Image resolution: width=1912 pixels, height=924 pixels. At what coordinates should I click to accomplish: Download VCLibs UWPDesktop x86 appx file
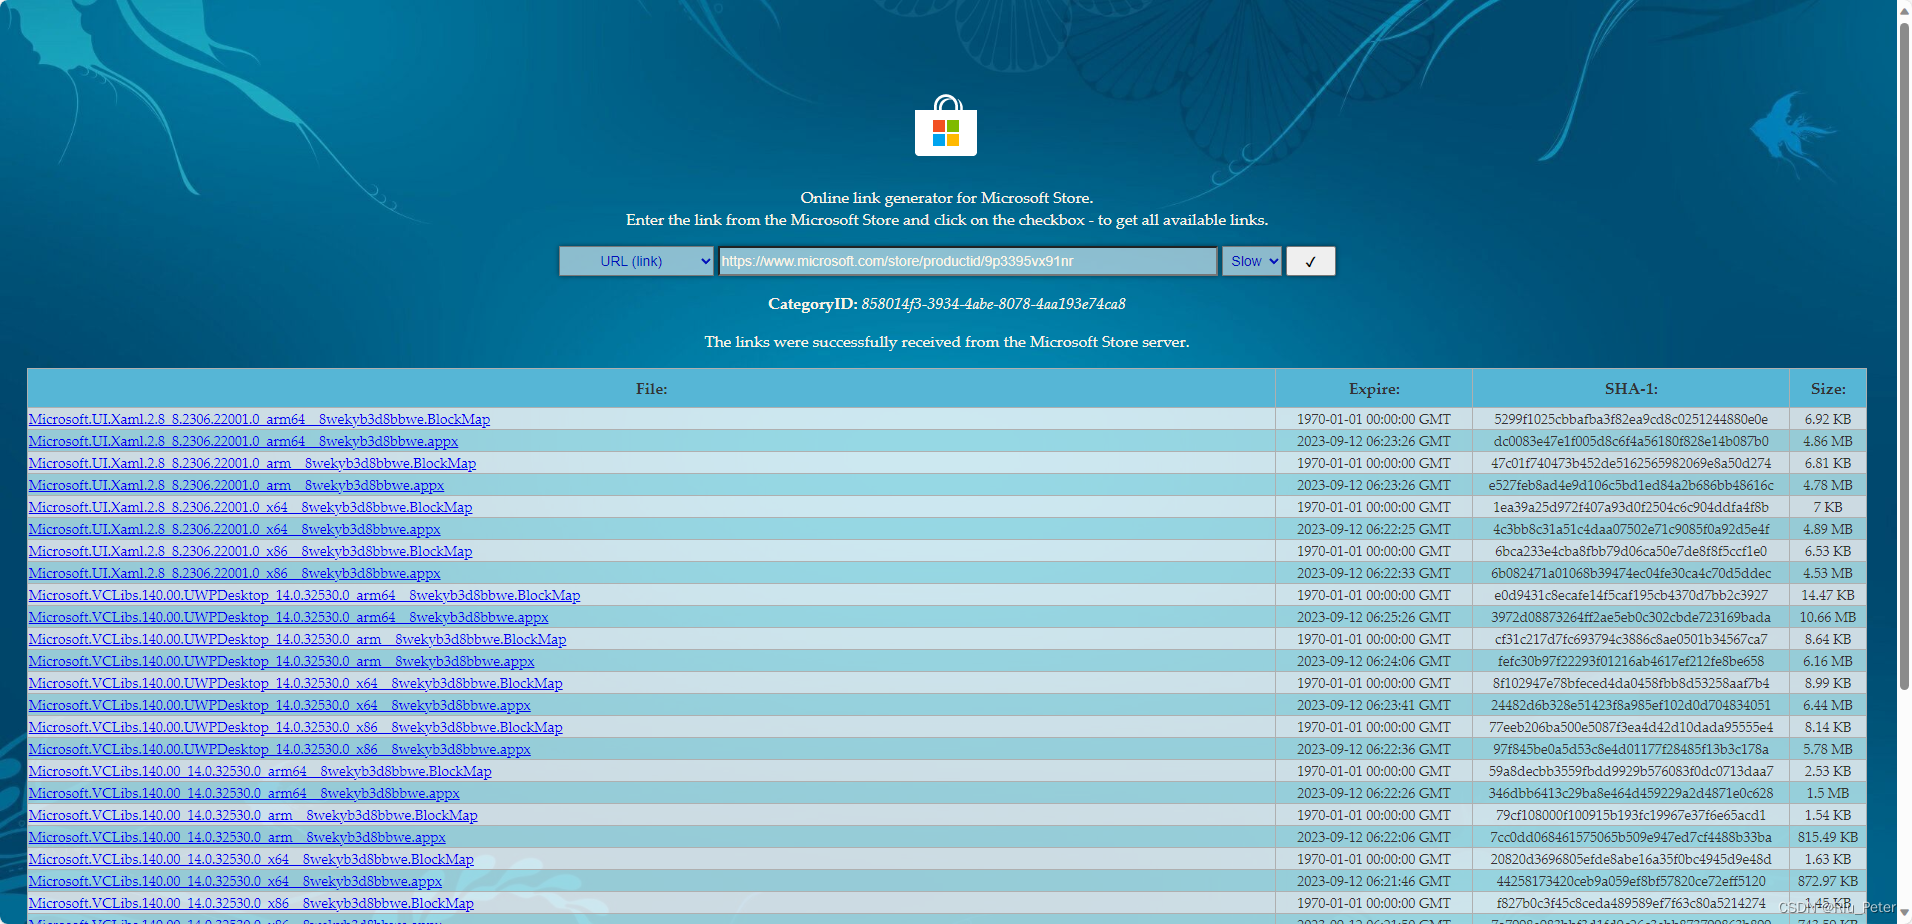279,749
